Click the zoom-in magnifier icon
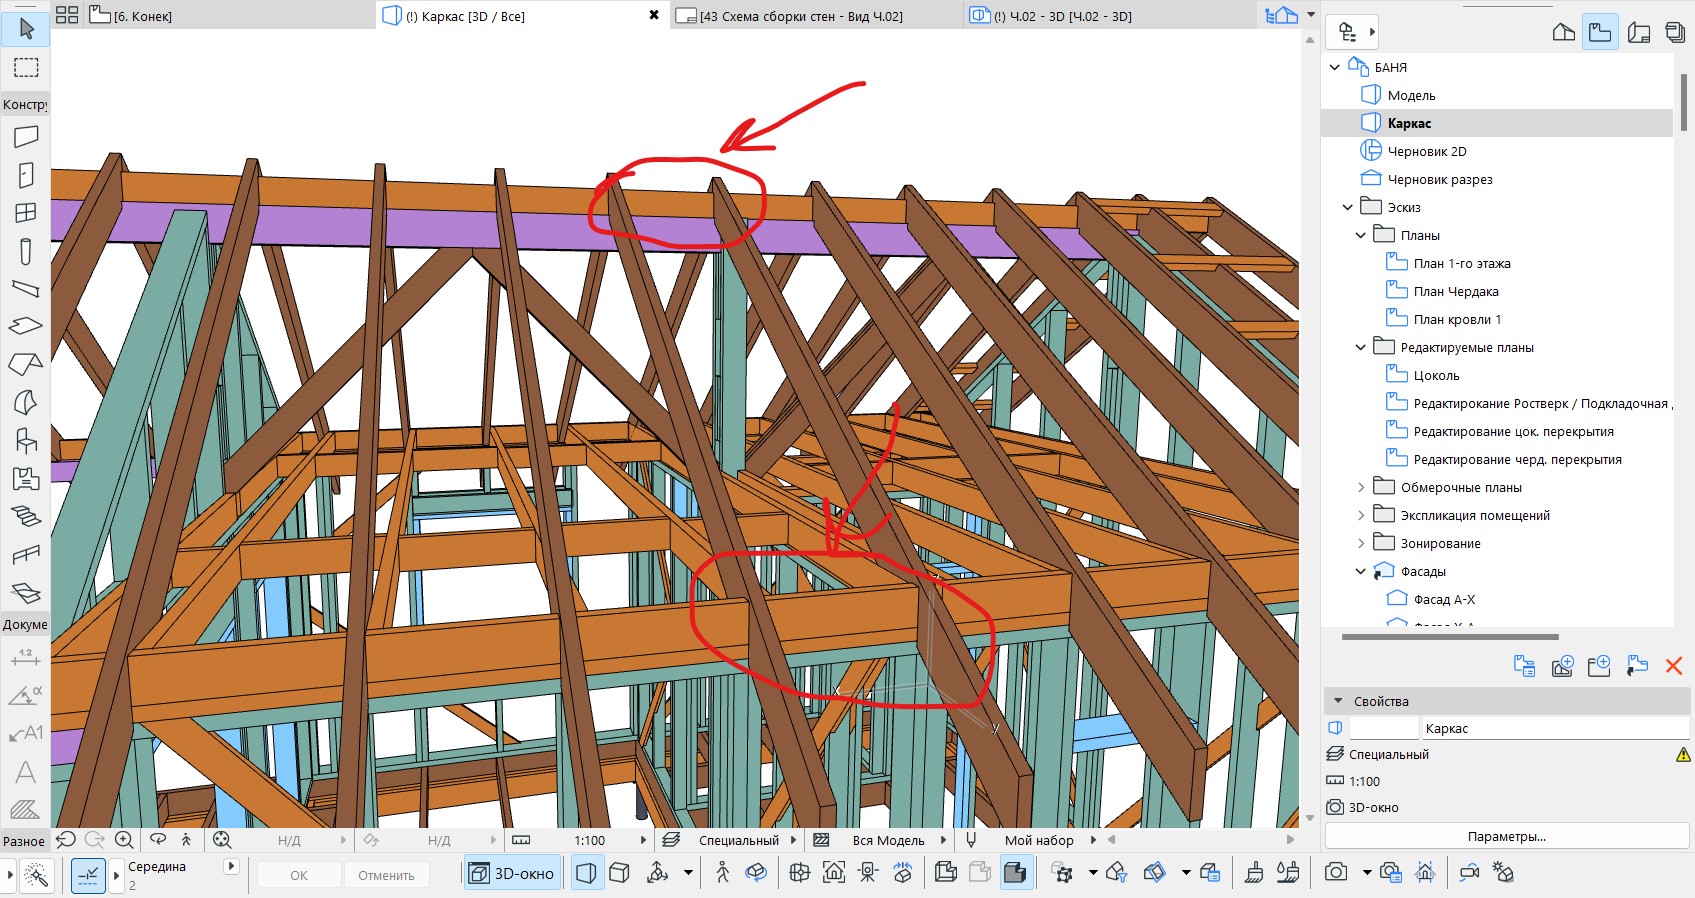The width and height of the screenshot is (1695, 898). pyautogui.click(x=124, y=840)
